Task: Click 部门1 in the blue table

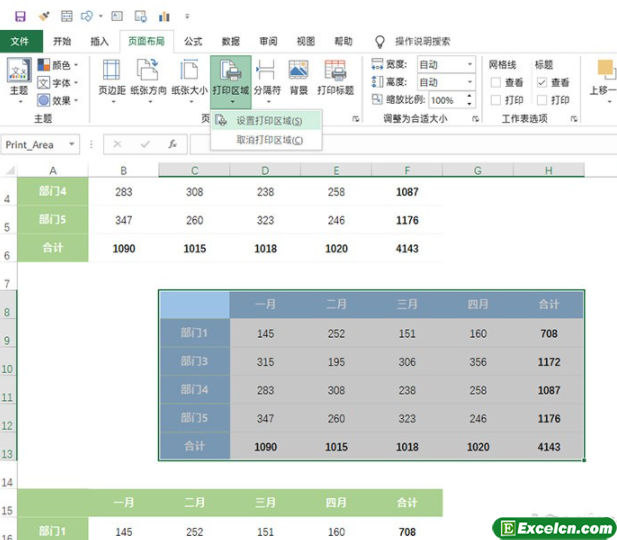Action: pos(194,333)
